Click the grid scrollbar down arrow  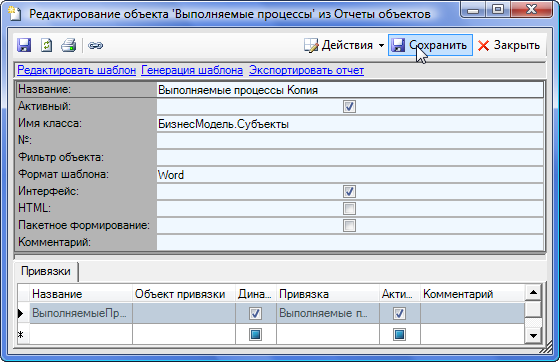(x=533, y=336)
